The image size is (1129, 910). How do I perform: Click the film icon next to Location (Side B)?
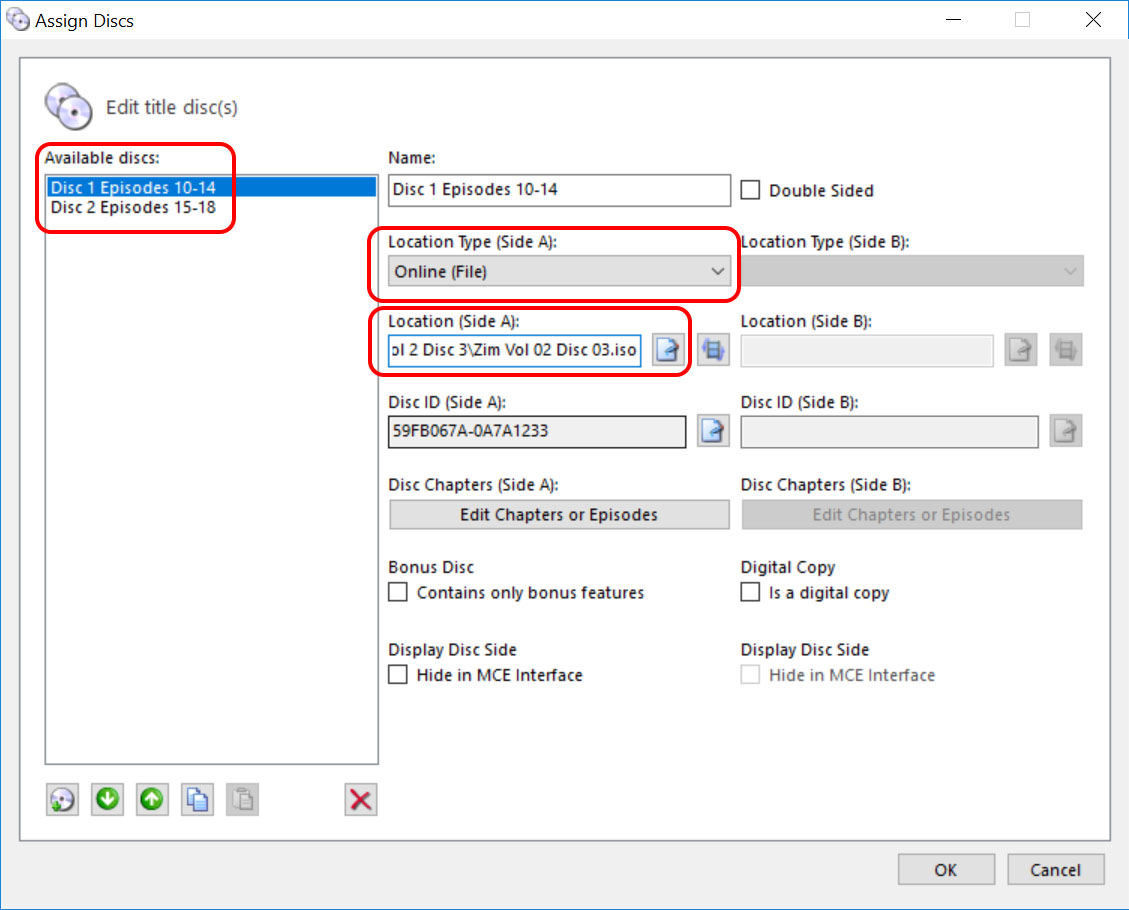[1066, 350]
